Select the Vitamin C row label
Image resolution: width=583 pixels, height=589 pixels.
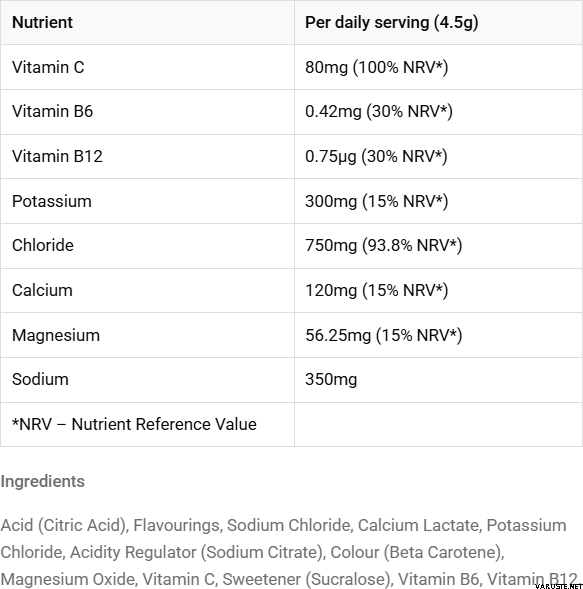[x=48, y=67]
